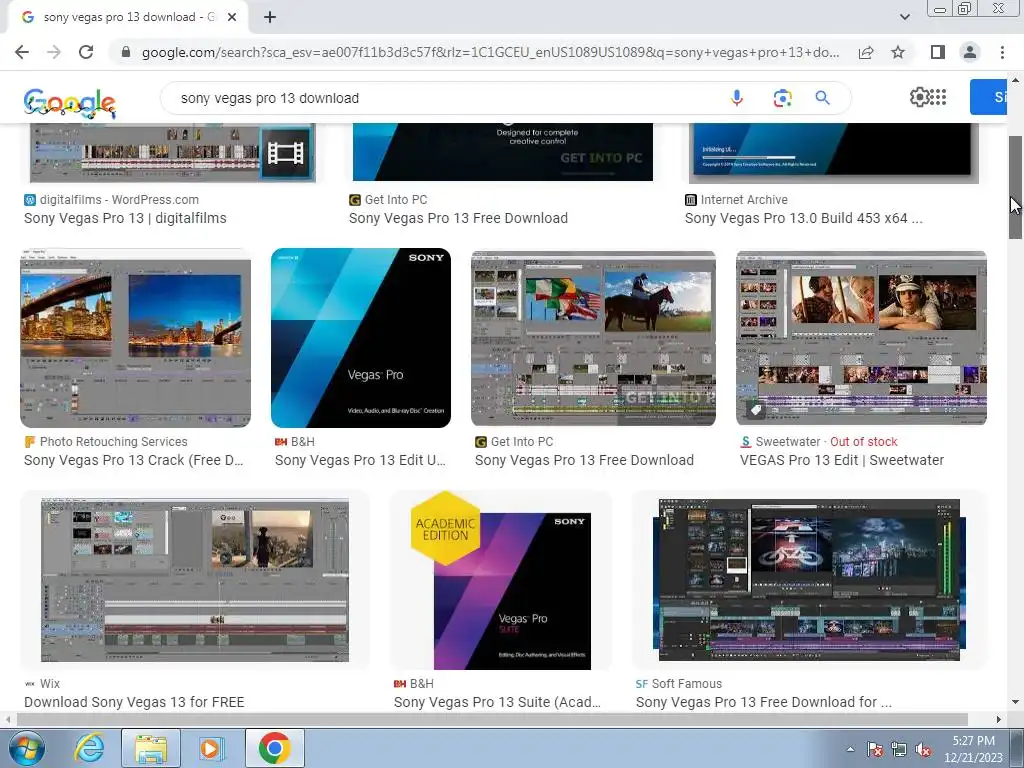The width and height of the screenshot is (1024, 768).
Task: Start voice search with microphone
Action: [737, 98]
